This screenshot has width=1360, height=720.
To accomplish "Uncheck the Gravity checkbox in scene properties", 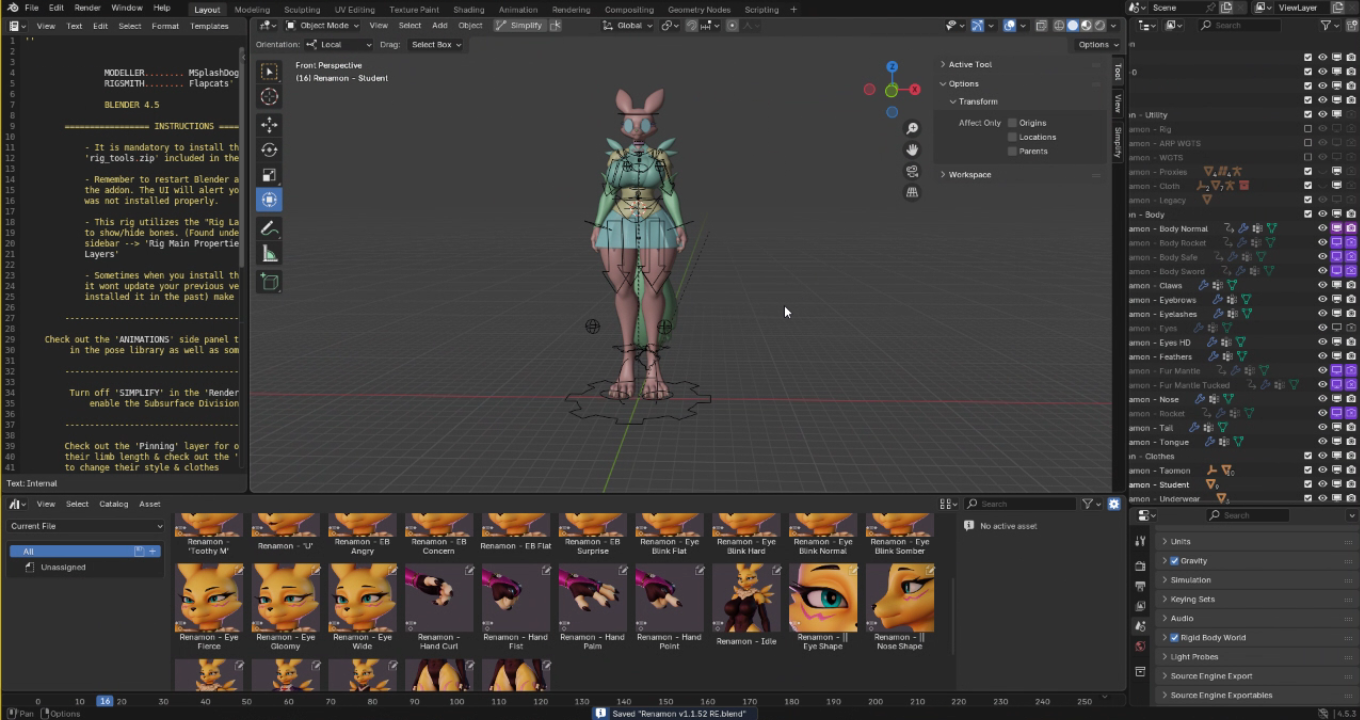I will click(x=1174, y=561).
